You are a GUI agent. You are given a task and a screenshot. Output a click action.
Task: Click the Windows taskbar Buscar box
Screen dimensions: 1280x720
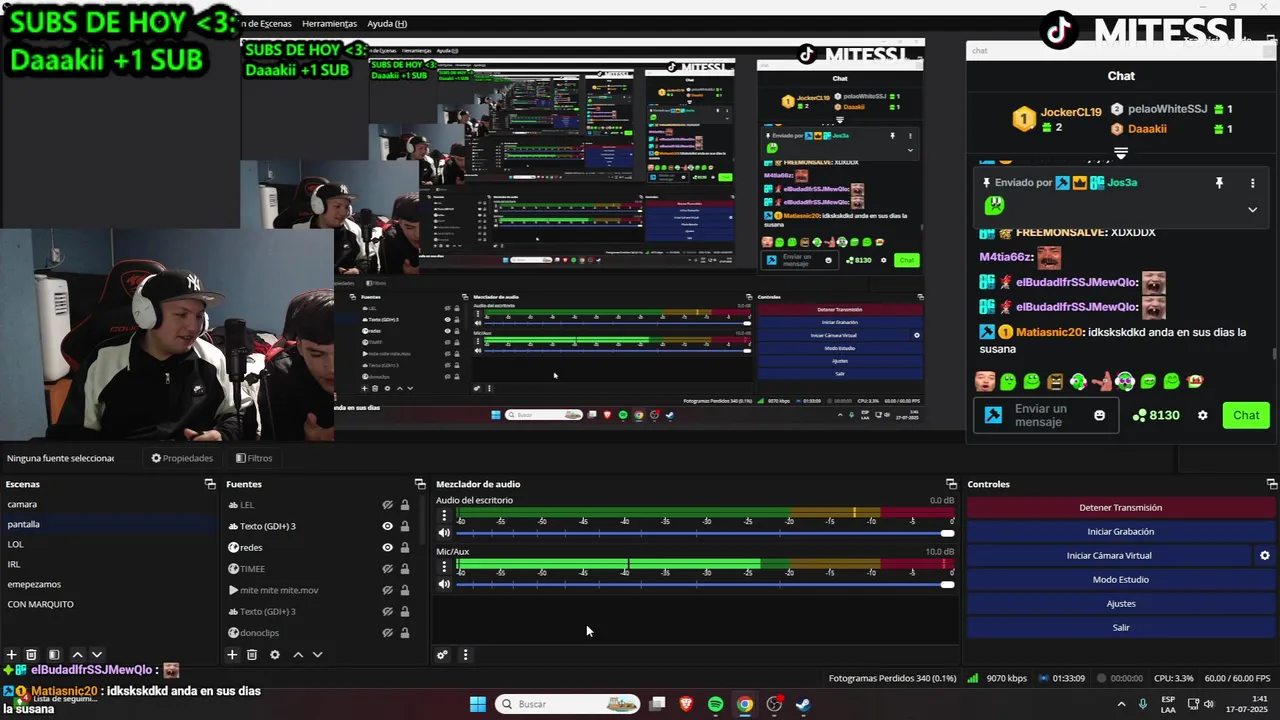point(568,704)
